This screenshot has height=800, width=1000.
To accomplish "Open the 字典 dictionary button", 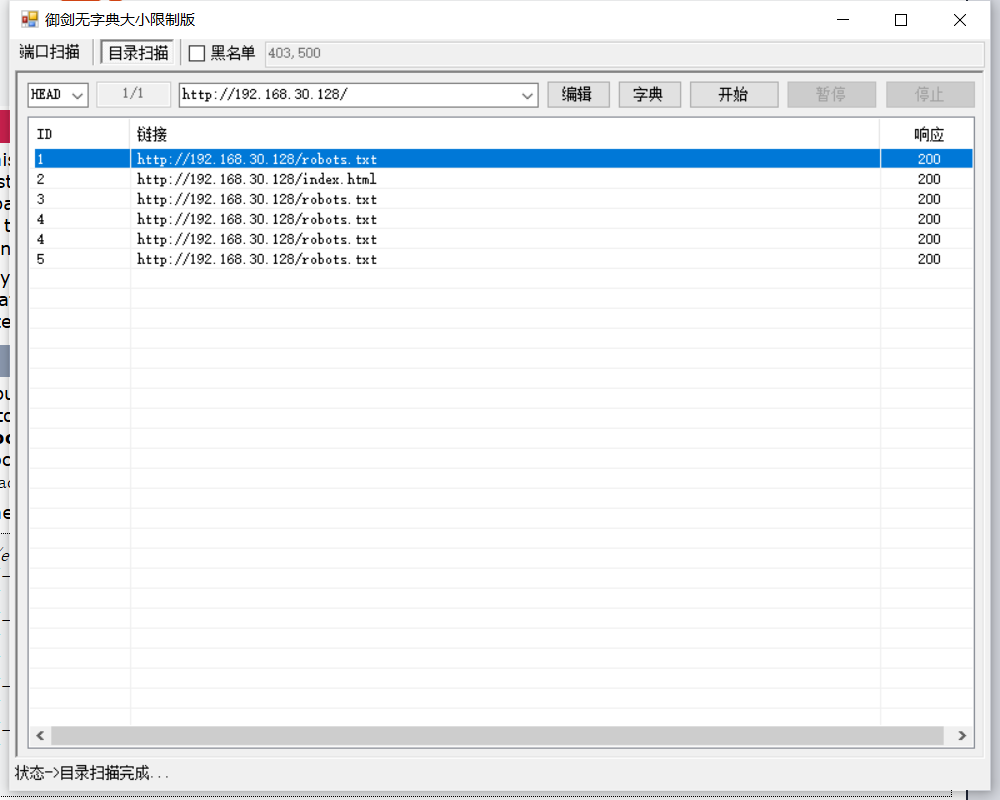I will [649, 94].
